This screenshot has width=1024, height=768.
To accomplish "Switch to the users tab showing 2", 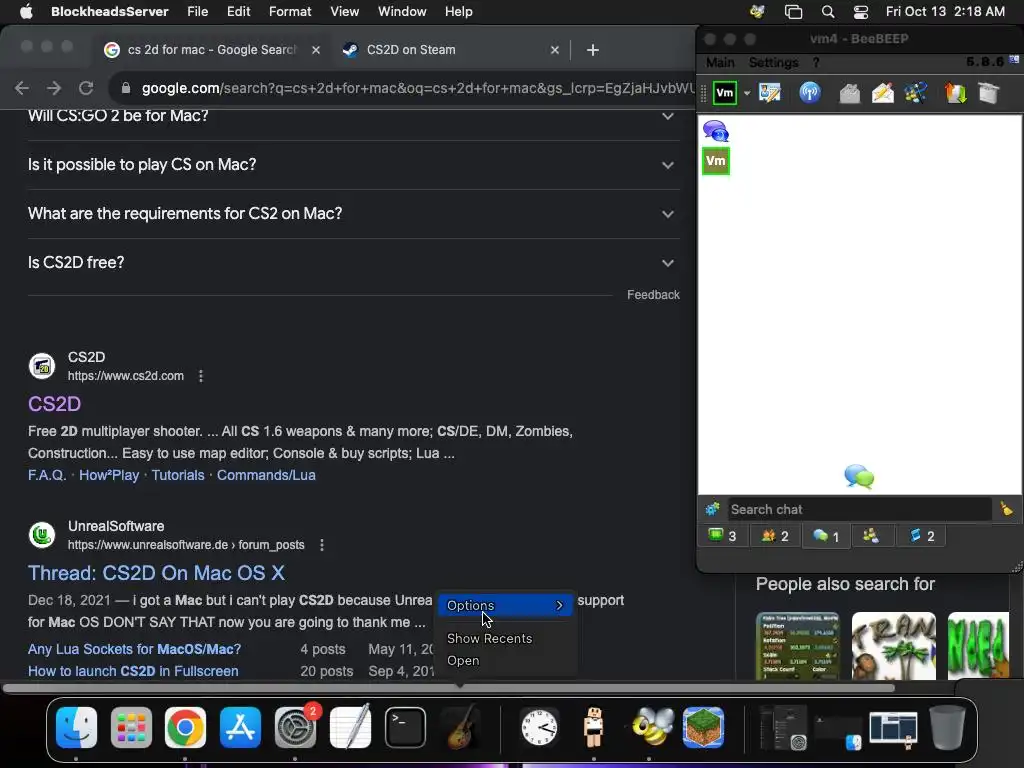I will (x=775, y=536).
